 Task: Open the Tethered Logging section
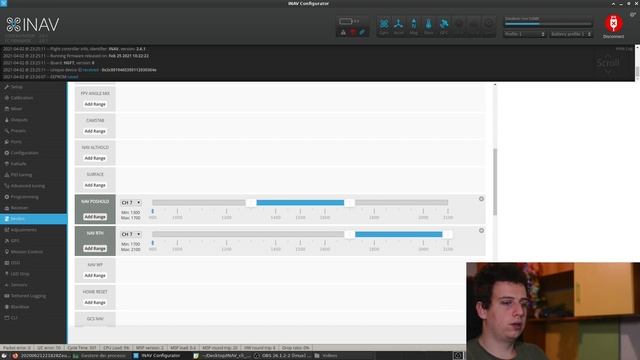tap(33, 296)
